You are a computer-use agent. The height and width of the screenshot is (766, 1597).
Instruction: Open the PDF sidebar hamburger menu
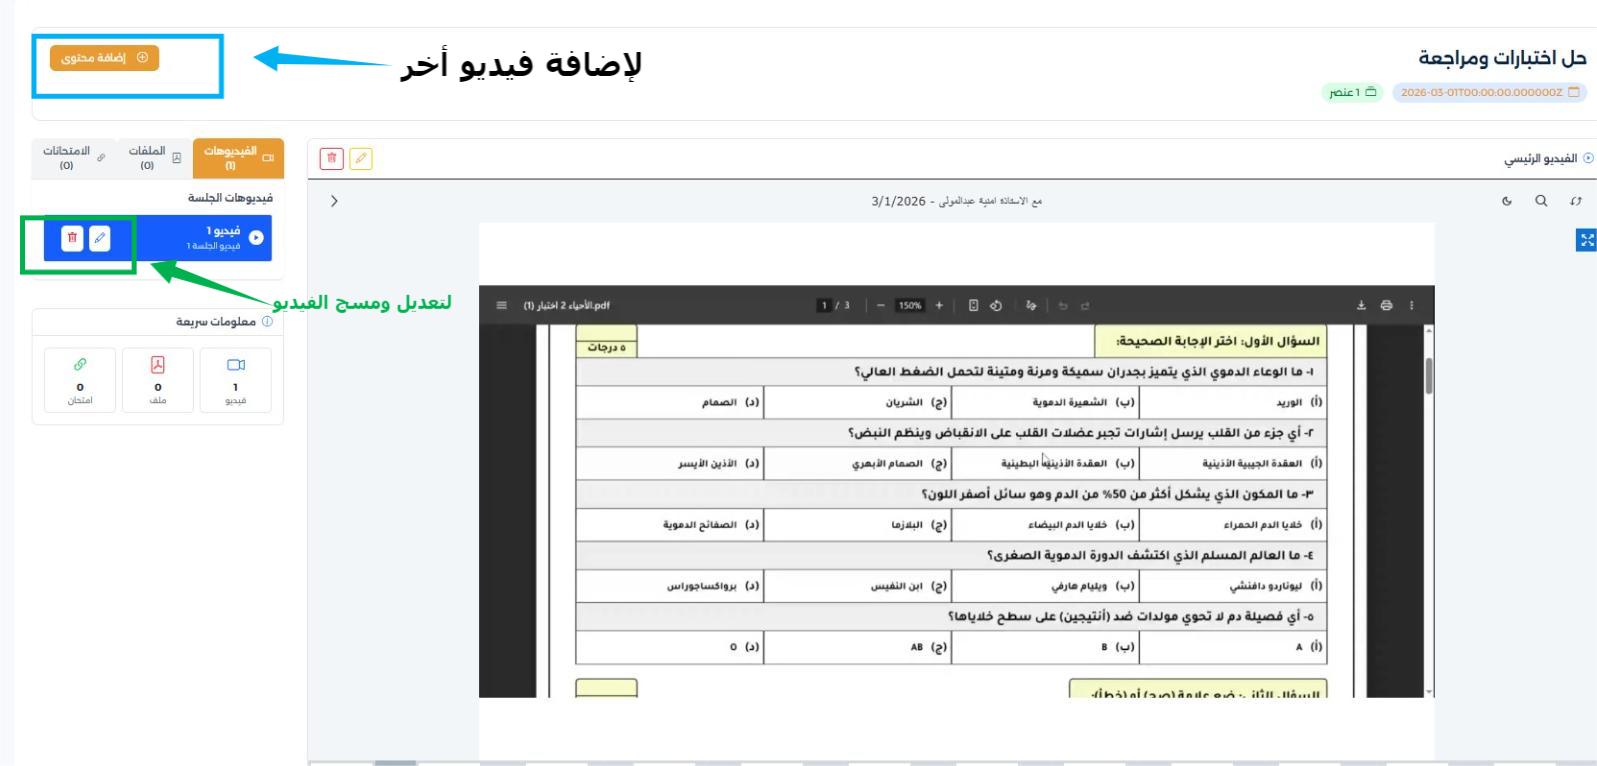502,306
